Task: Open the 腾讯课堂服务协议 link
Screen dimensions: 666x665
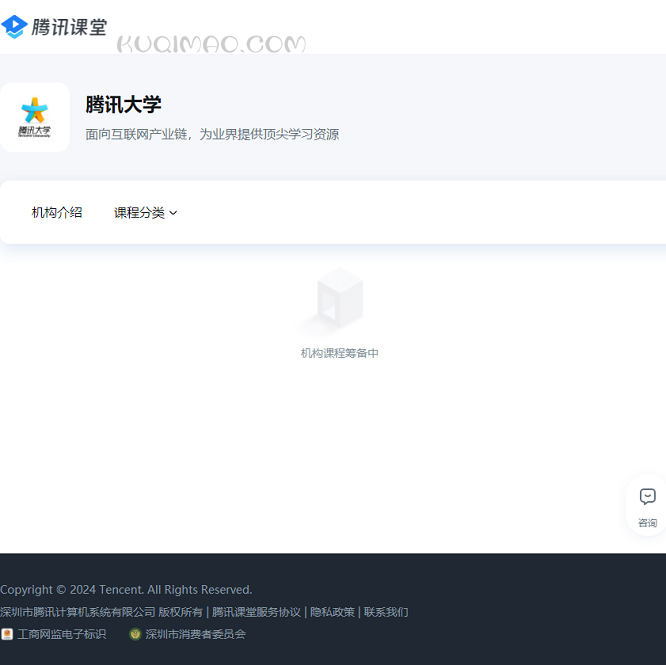Action: (x=256, y=612)
